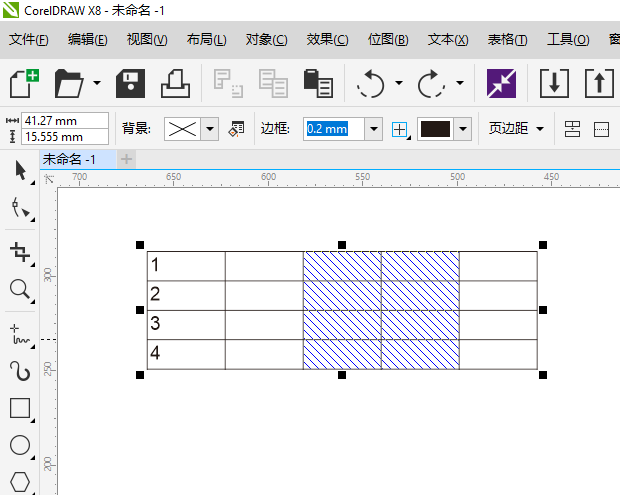Screen dimensions: 620x495
Task: Select the Artistic media tool
Action: (x=21, y=371)
